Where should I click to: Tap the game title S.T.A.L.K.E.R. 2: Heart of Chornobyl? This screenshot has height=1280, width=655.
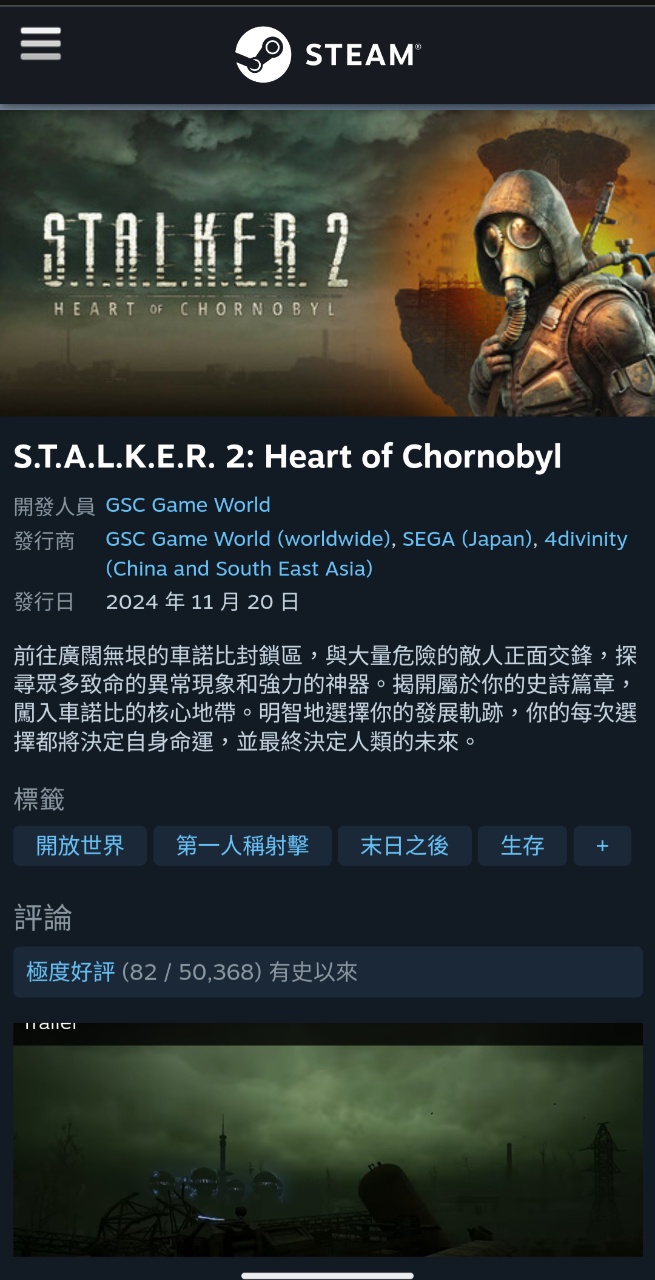point(288,457)
